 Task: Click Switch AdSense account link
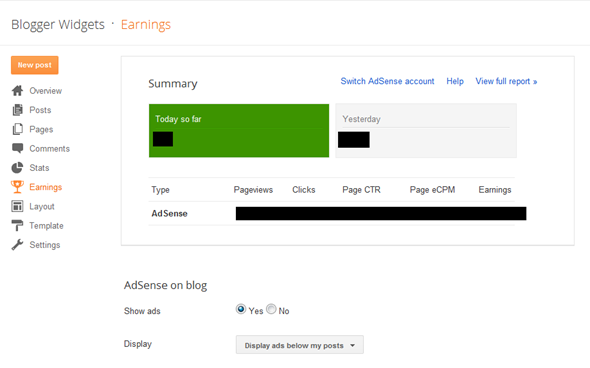tap(387, 81)
